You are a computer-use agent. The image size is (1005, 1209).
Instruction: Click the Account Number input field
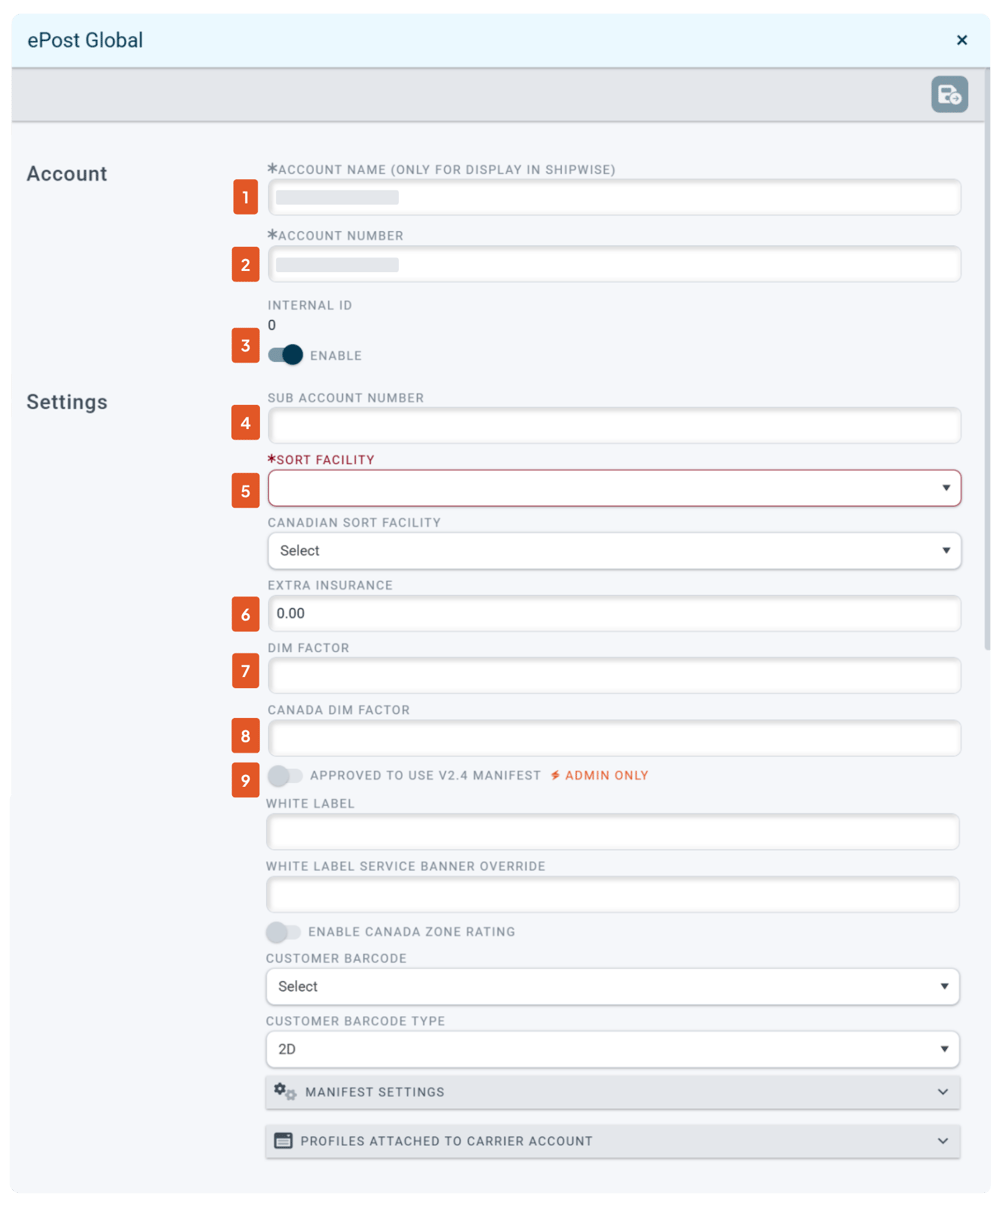(x=614, y=264)
